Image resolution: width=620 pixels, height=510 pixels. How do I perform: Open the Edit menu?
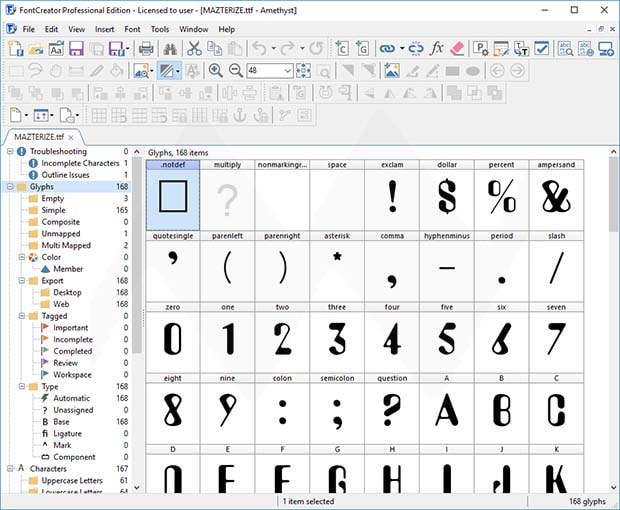coord(51,29)
